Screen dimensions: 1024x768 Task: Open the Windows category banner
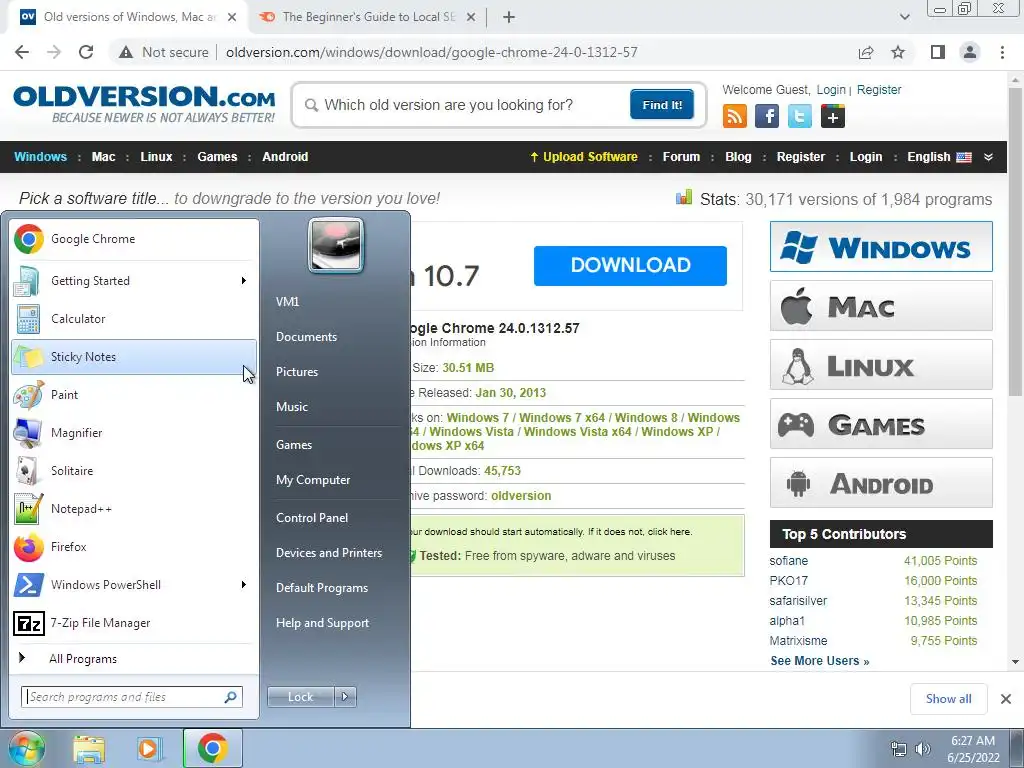coord(881,247)
